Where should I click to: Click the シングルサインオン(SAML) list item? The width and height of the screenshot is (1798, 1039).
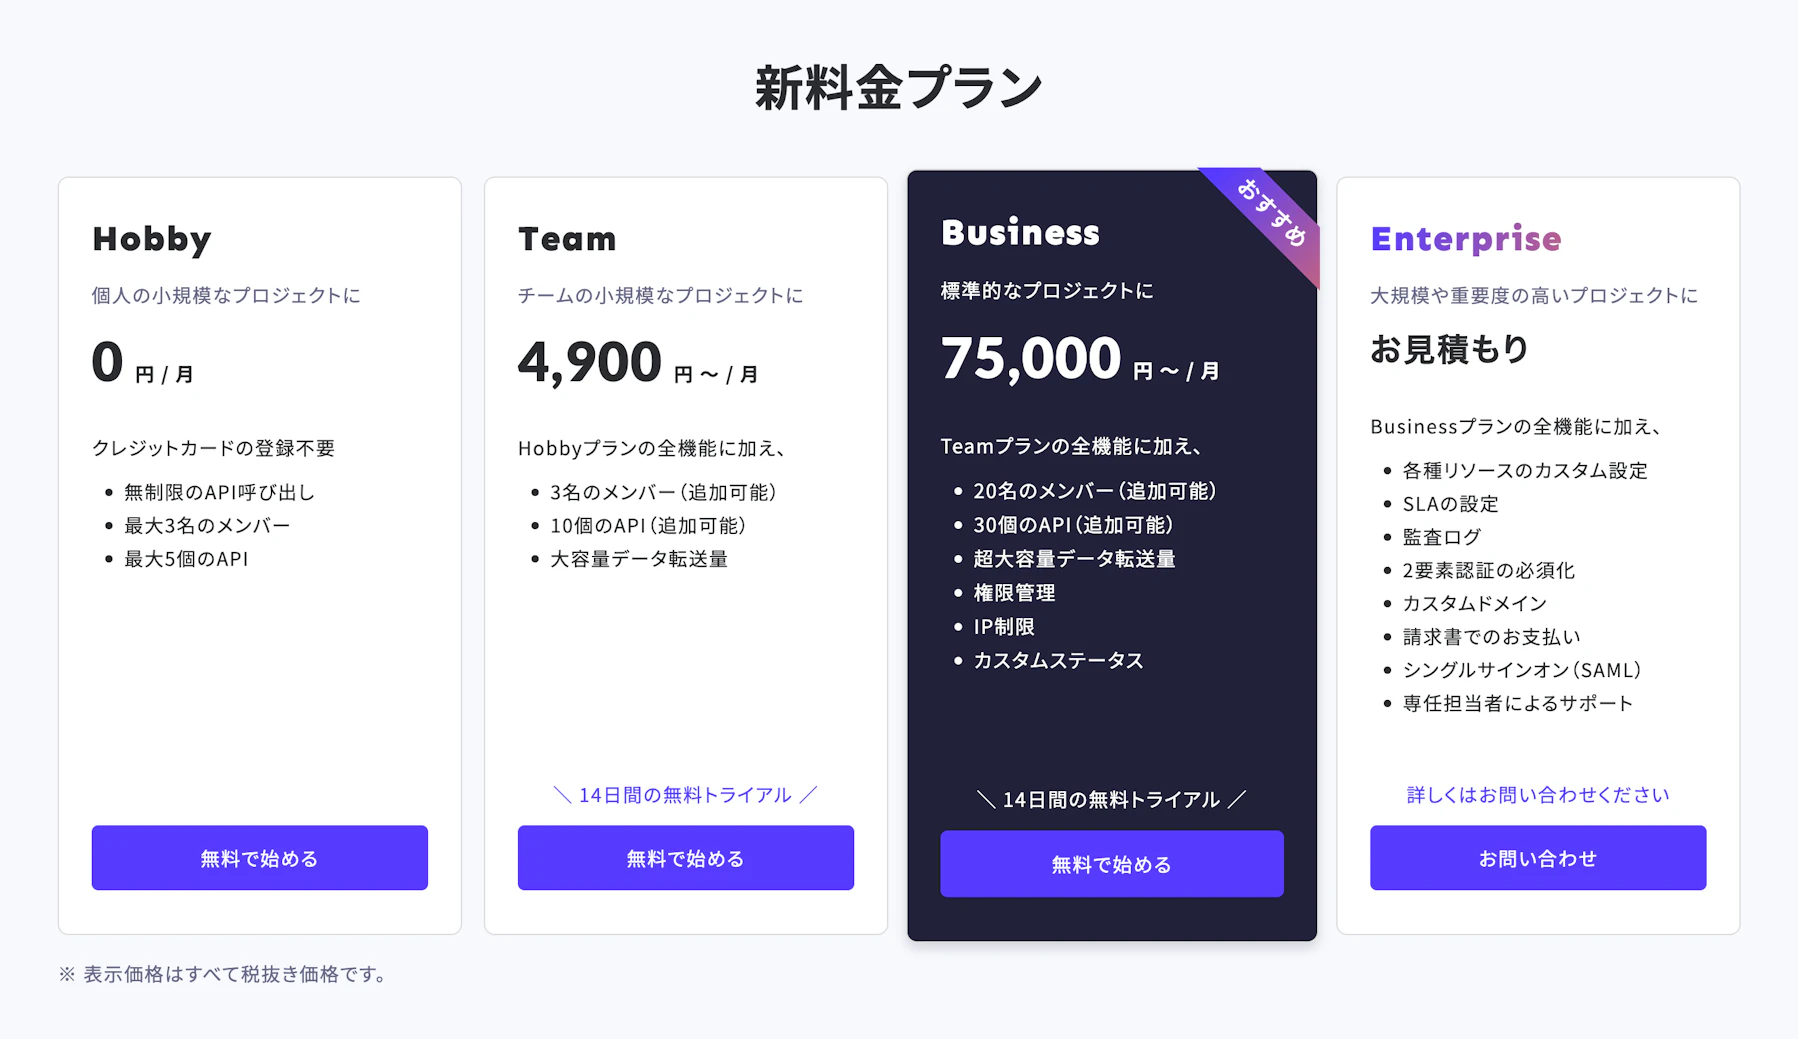[x=1522, y=670]
